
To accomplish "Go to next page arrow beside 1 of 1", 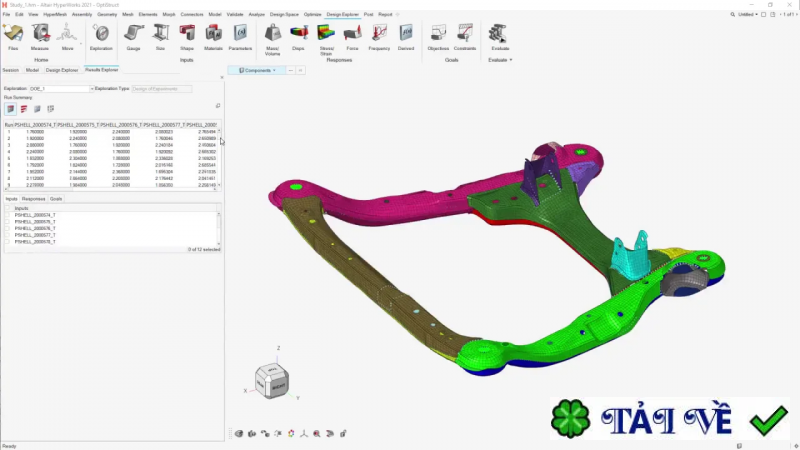I will click(796, 14).
